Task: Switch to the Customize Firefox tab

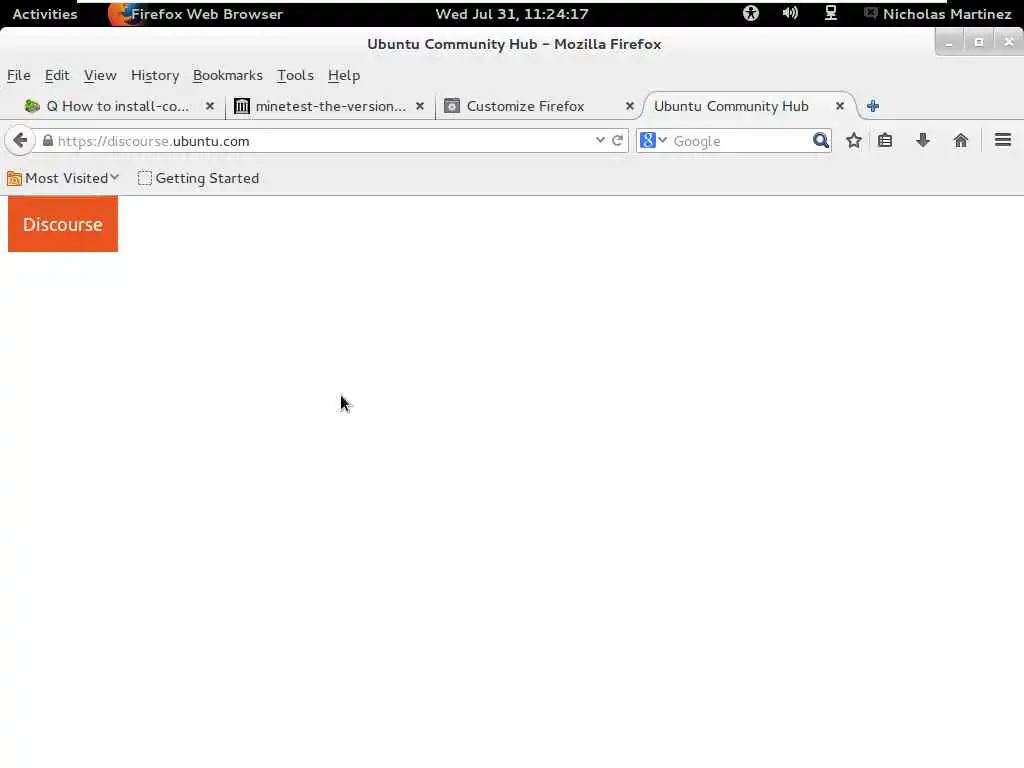Action: (x=539, y=106)
